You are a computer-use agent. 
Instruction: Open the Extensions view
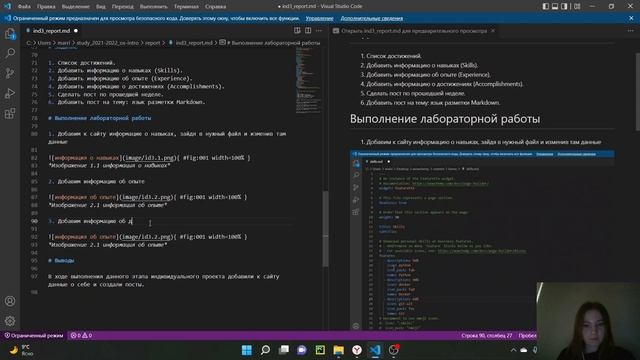[10, 113]
